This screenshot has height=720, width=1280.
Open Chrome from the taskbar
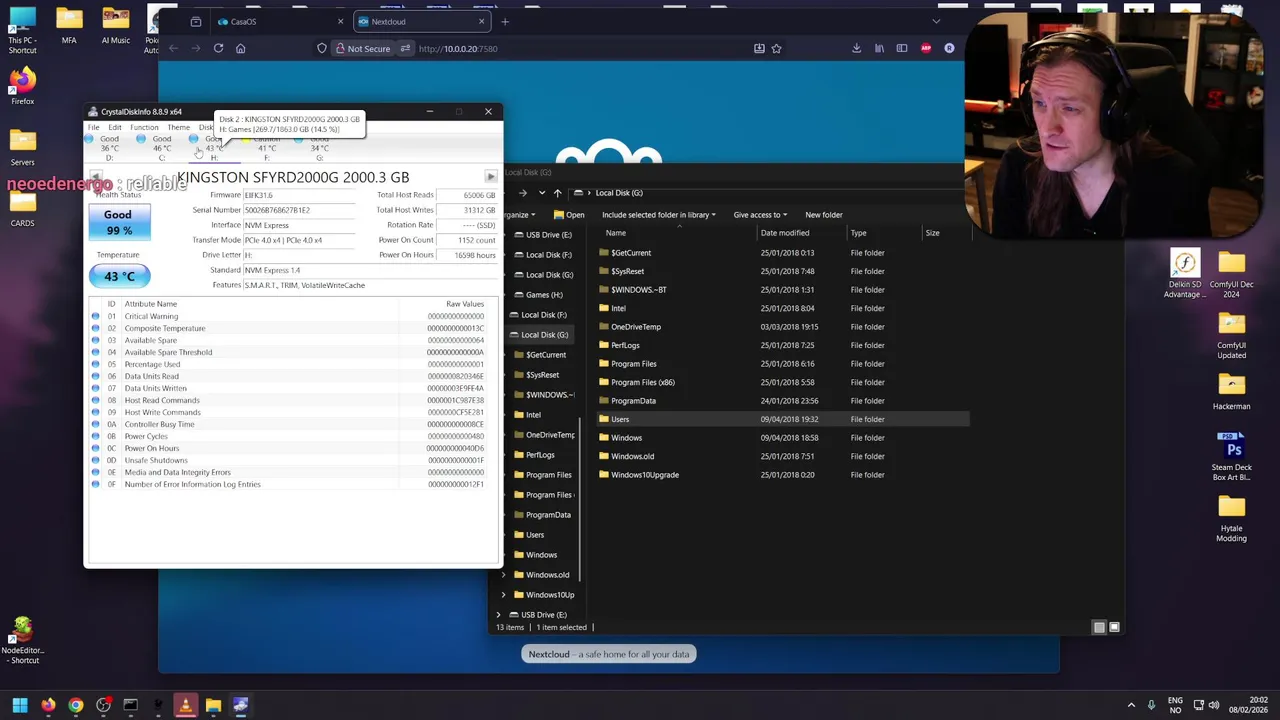[76, 706]
